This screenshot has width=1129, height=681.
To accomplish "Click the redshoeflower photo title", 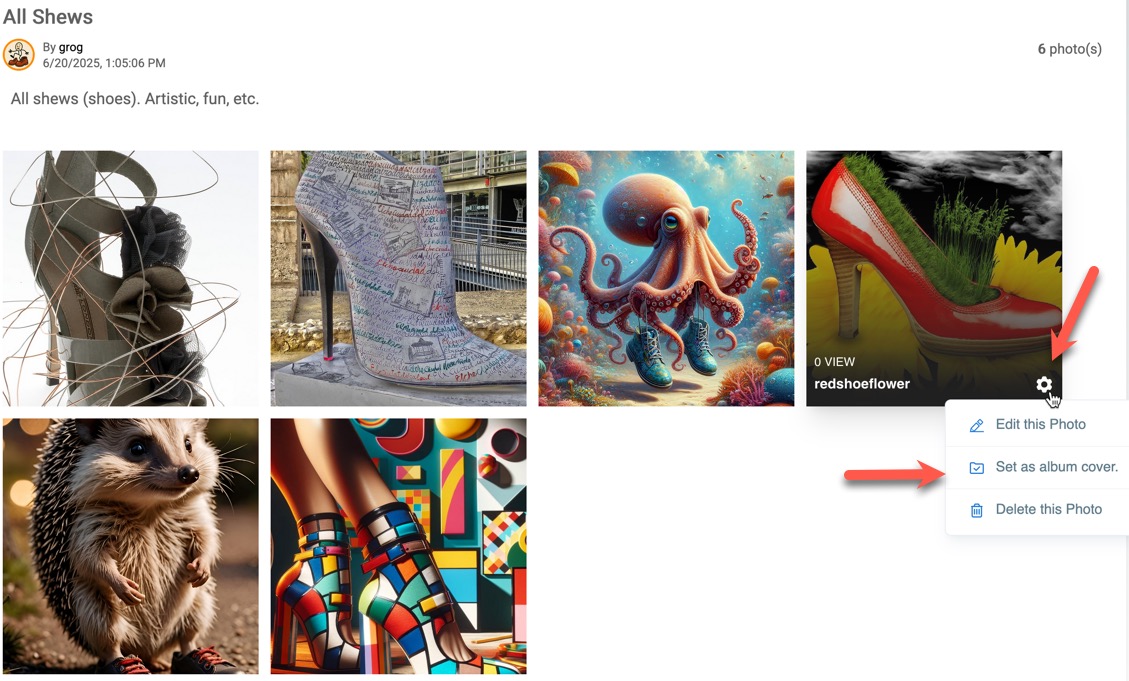I will (862, 384).
